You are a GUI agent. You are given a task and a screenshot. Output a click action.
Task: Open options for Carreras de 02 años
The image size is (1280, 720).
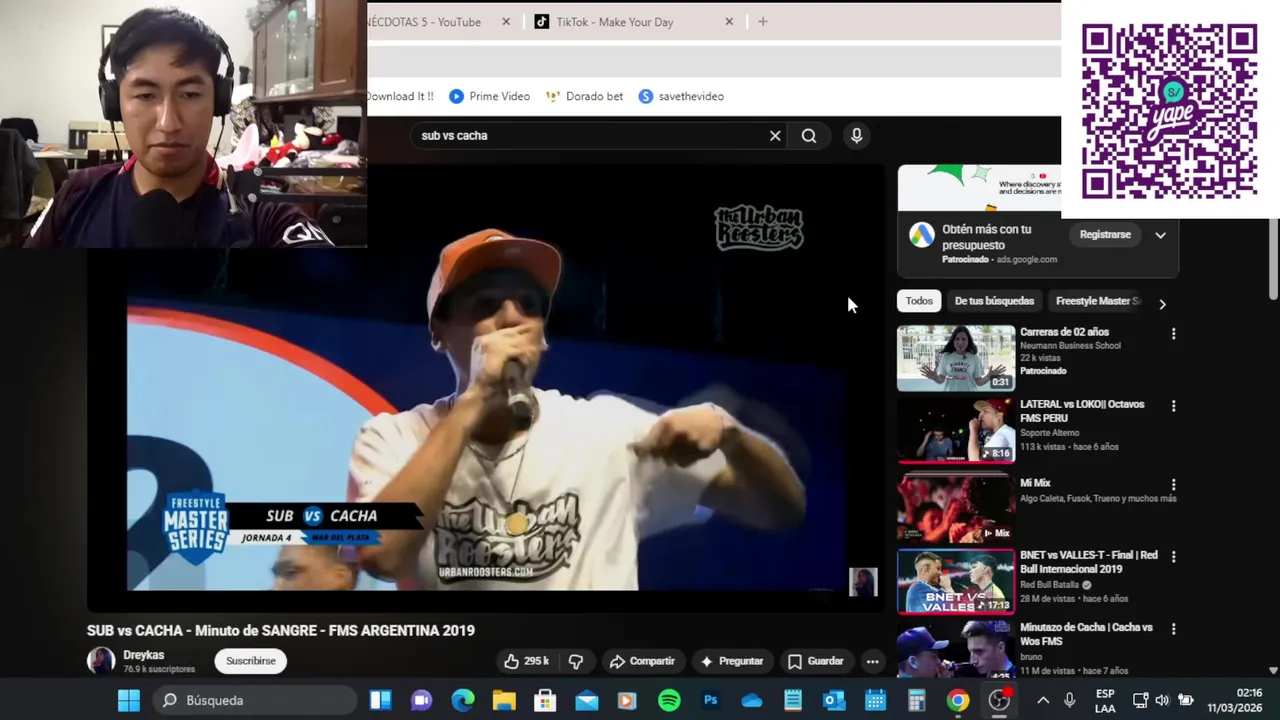coord(1173,334)
